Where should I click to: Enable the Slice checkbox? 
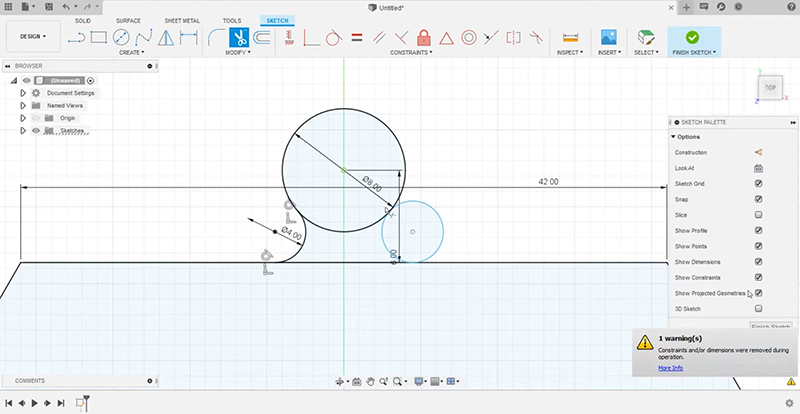click(758, 215)
